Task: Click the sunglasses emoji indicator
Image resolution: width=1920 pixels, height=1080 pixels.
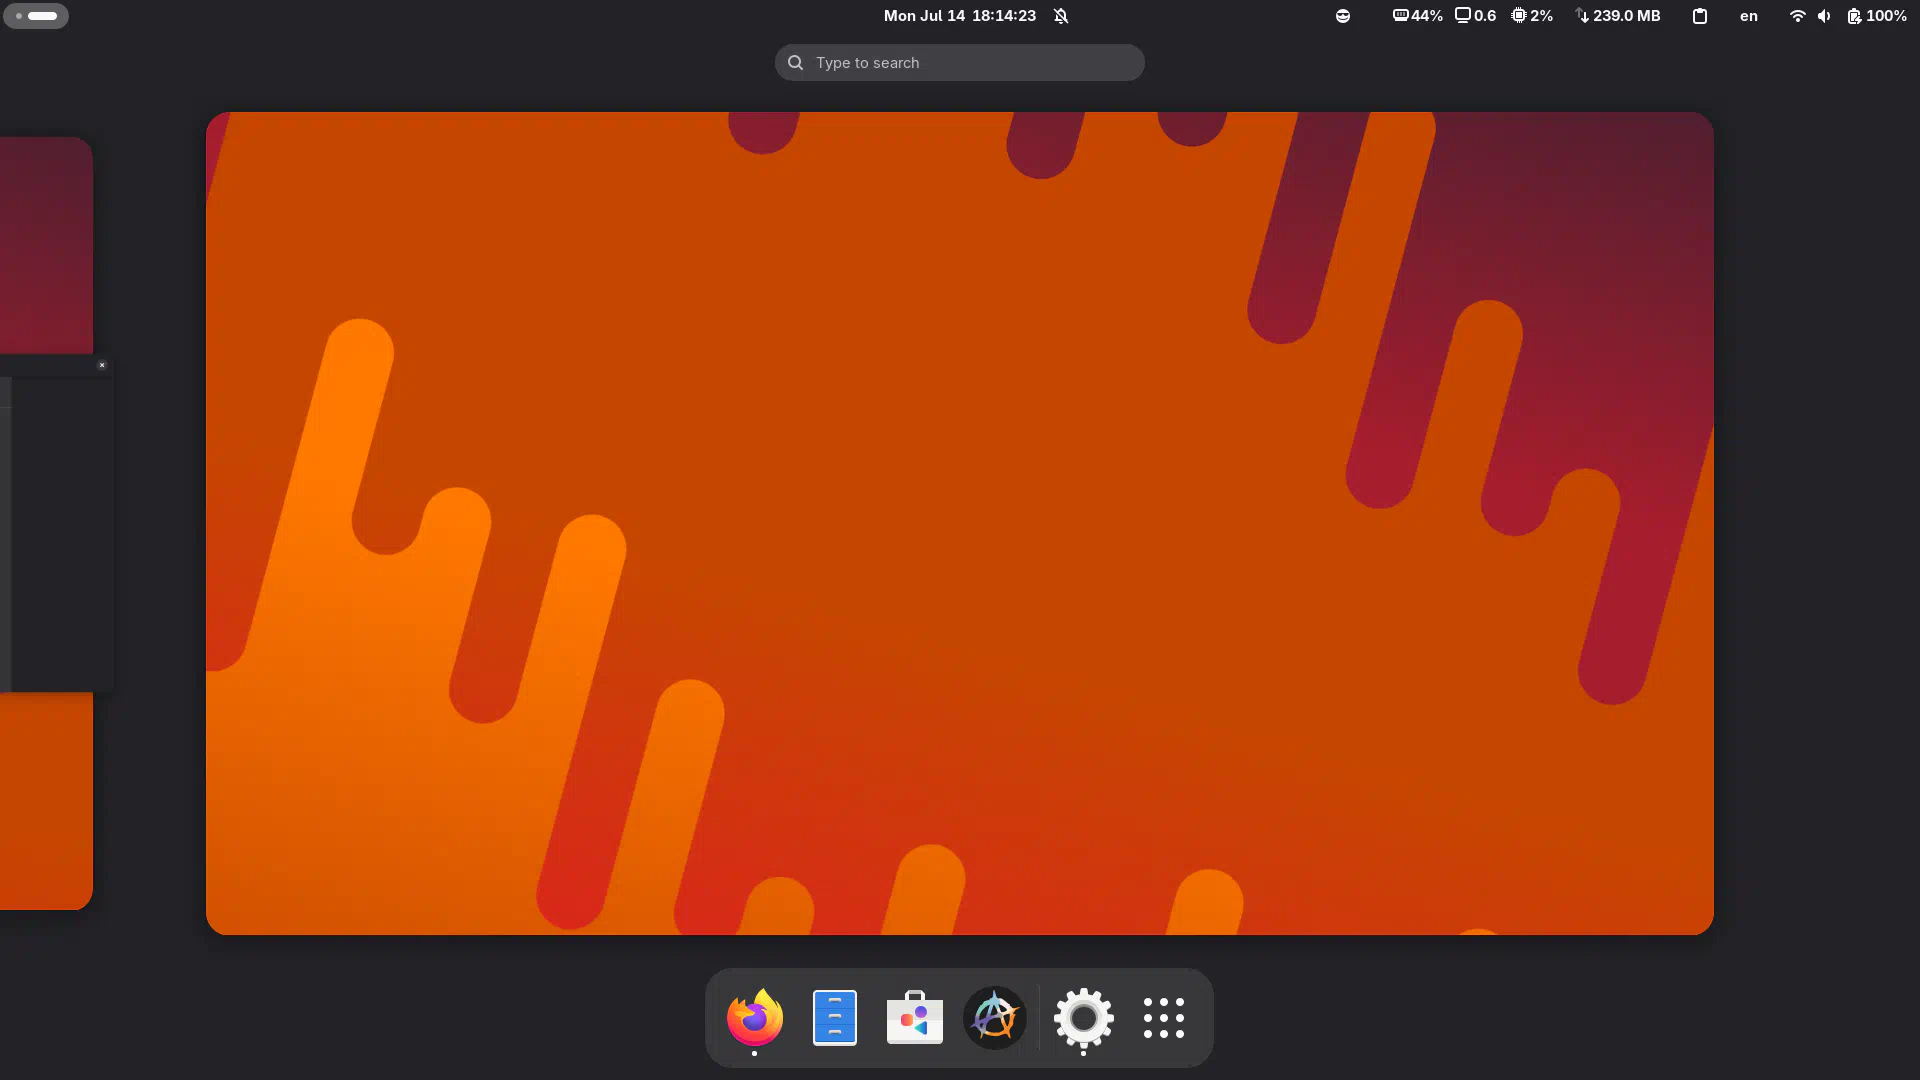Action: [x=1343, y=16]
